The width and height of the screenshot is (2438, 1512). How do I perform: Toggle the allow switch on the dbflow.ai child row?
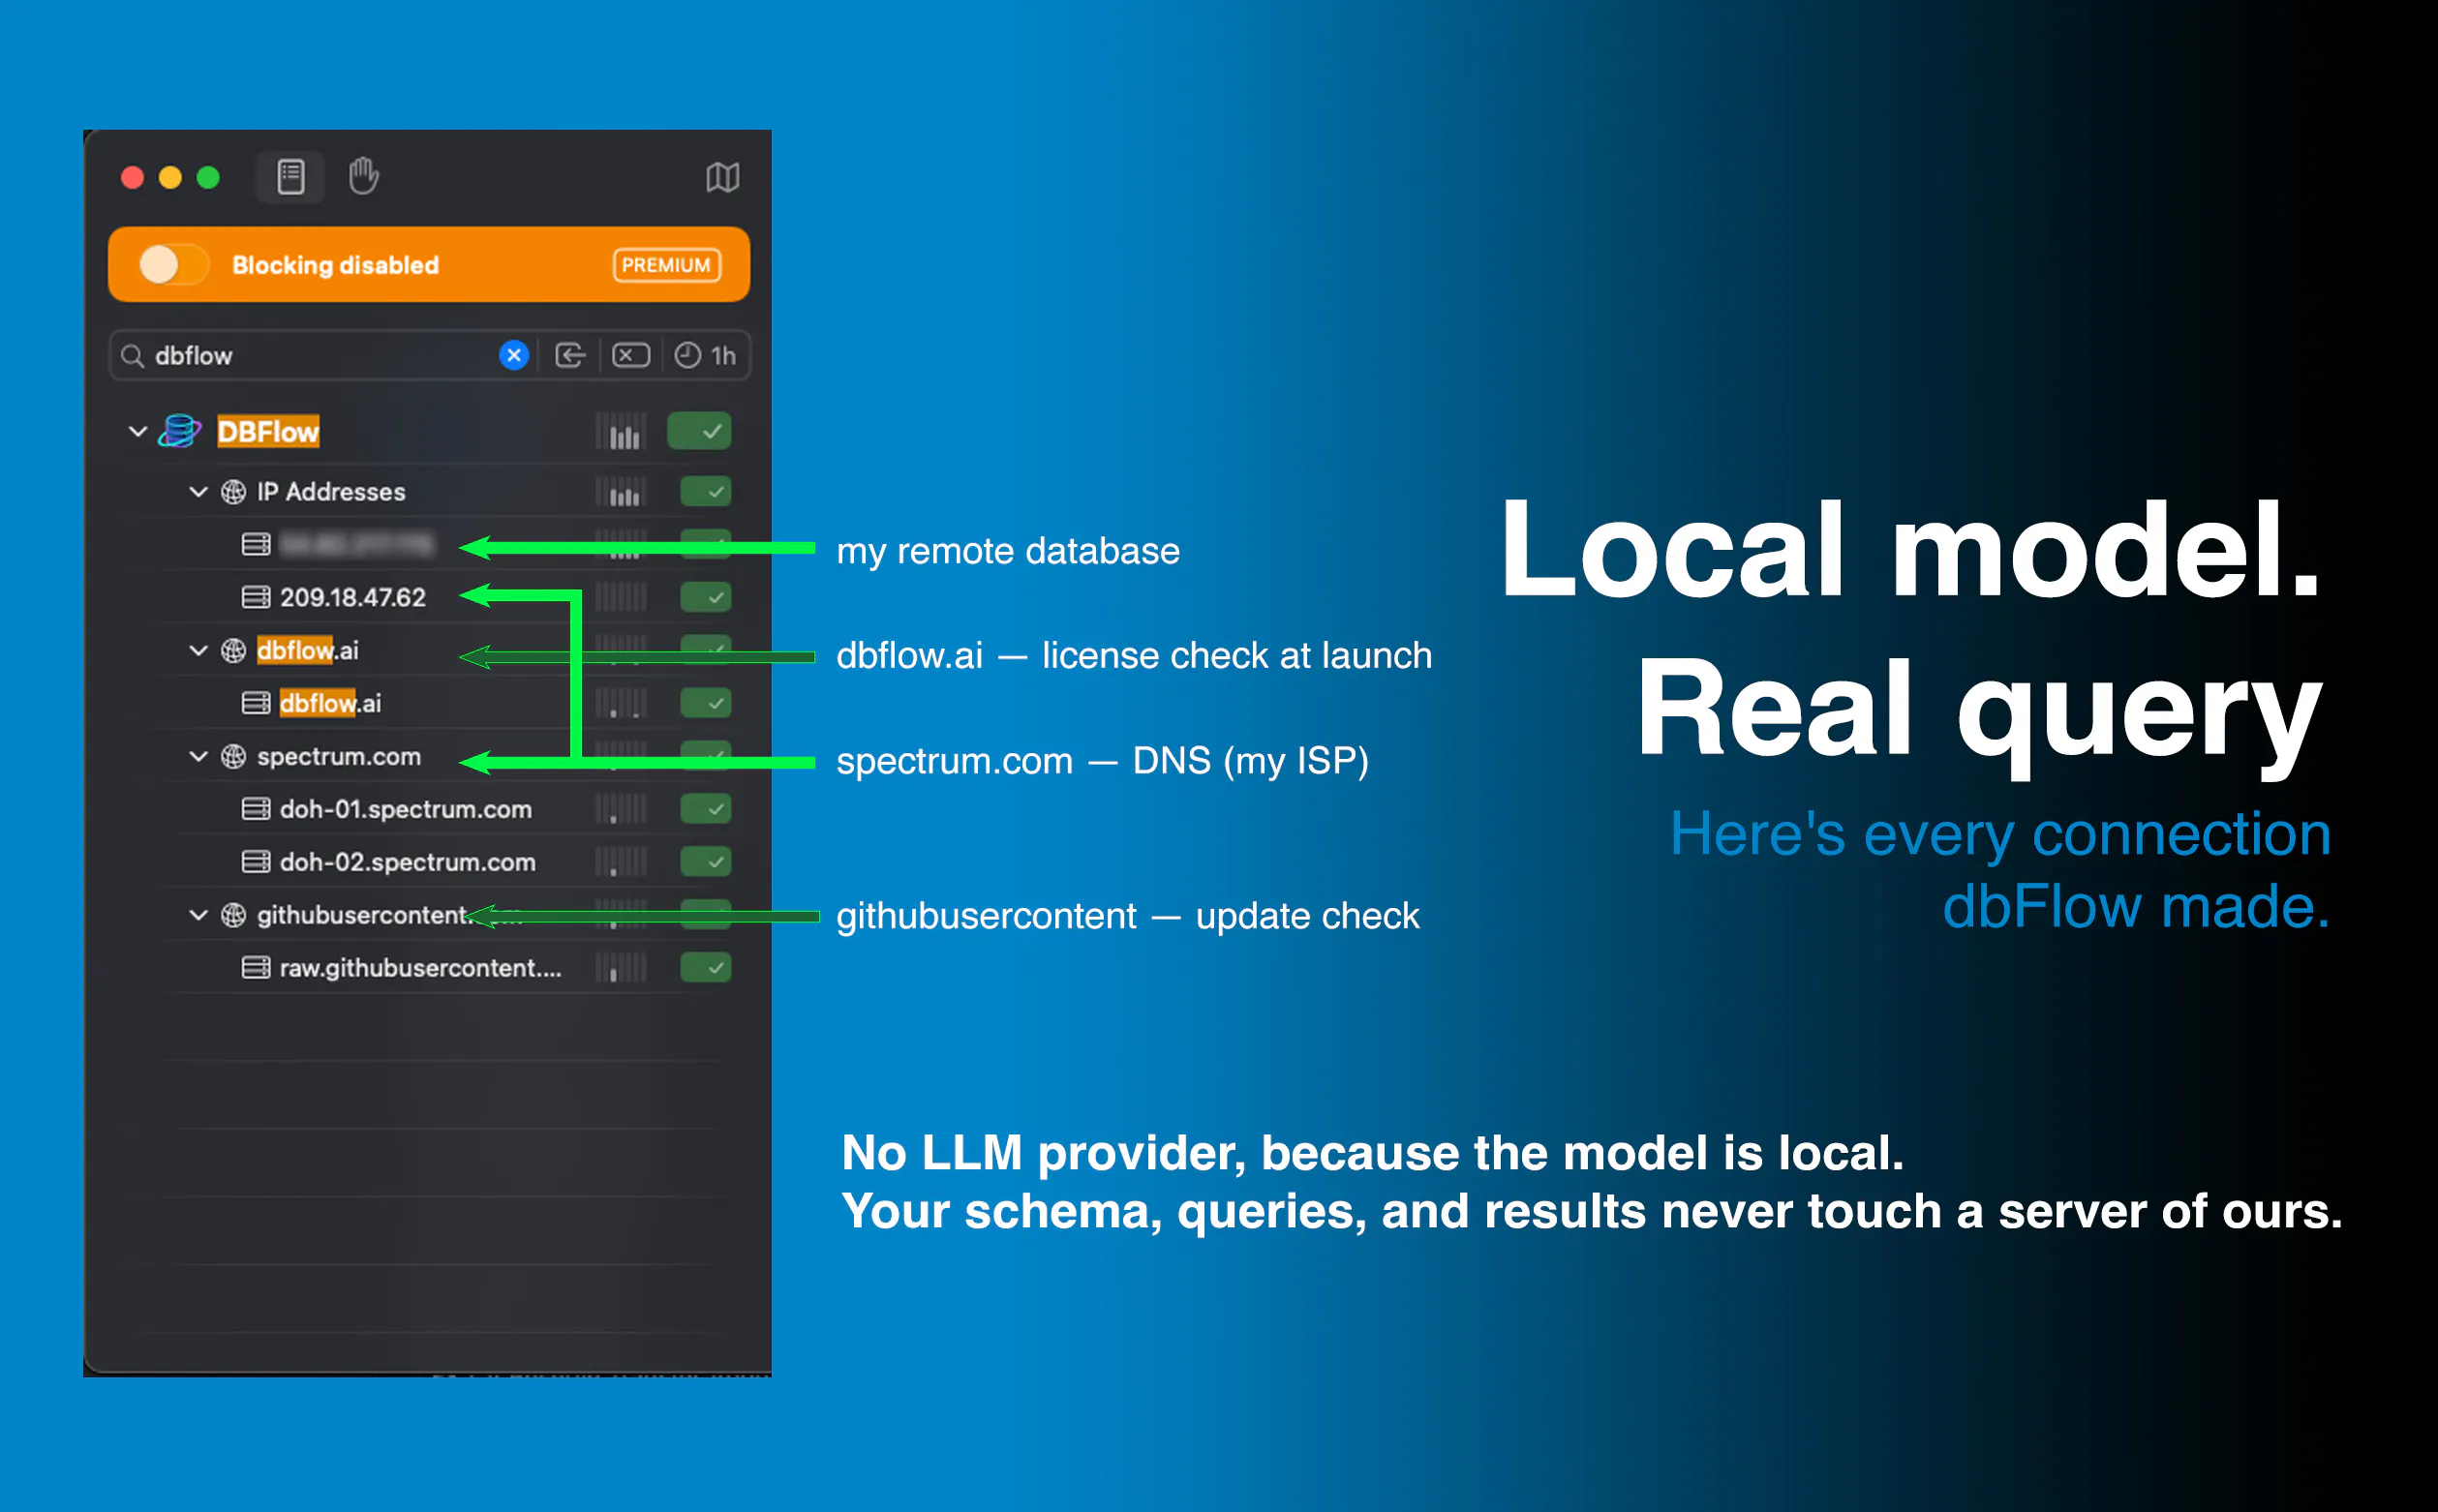(705, 704)
